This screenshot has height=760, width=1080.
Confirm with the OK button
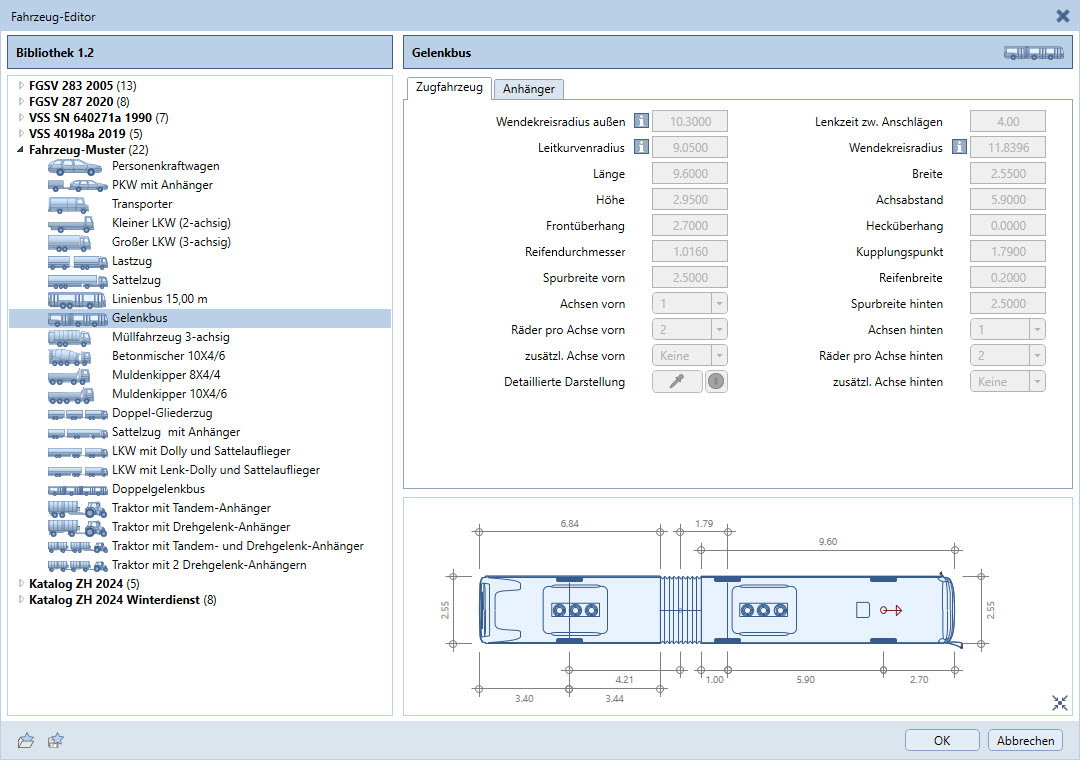click(x=942, y=741)
